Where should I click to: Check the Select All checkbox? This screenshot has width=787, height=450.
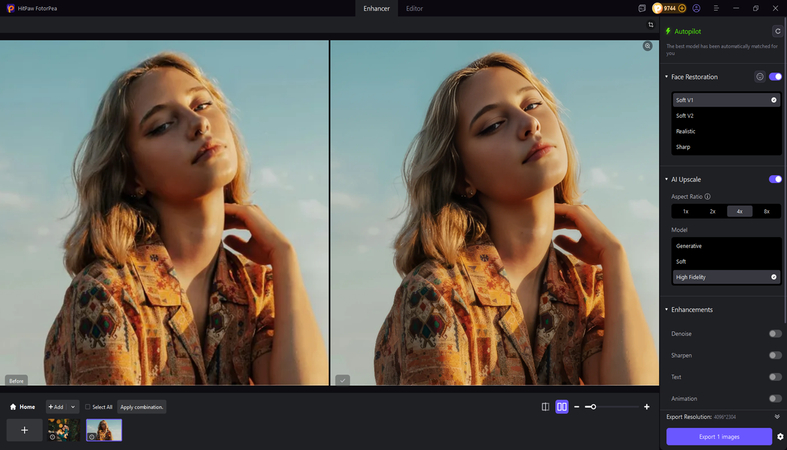88,407
